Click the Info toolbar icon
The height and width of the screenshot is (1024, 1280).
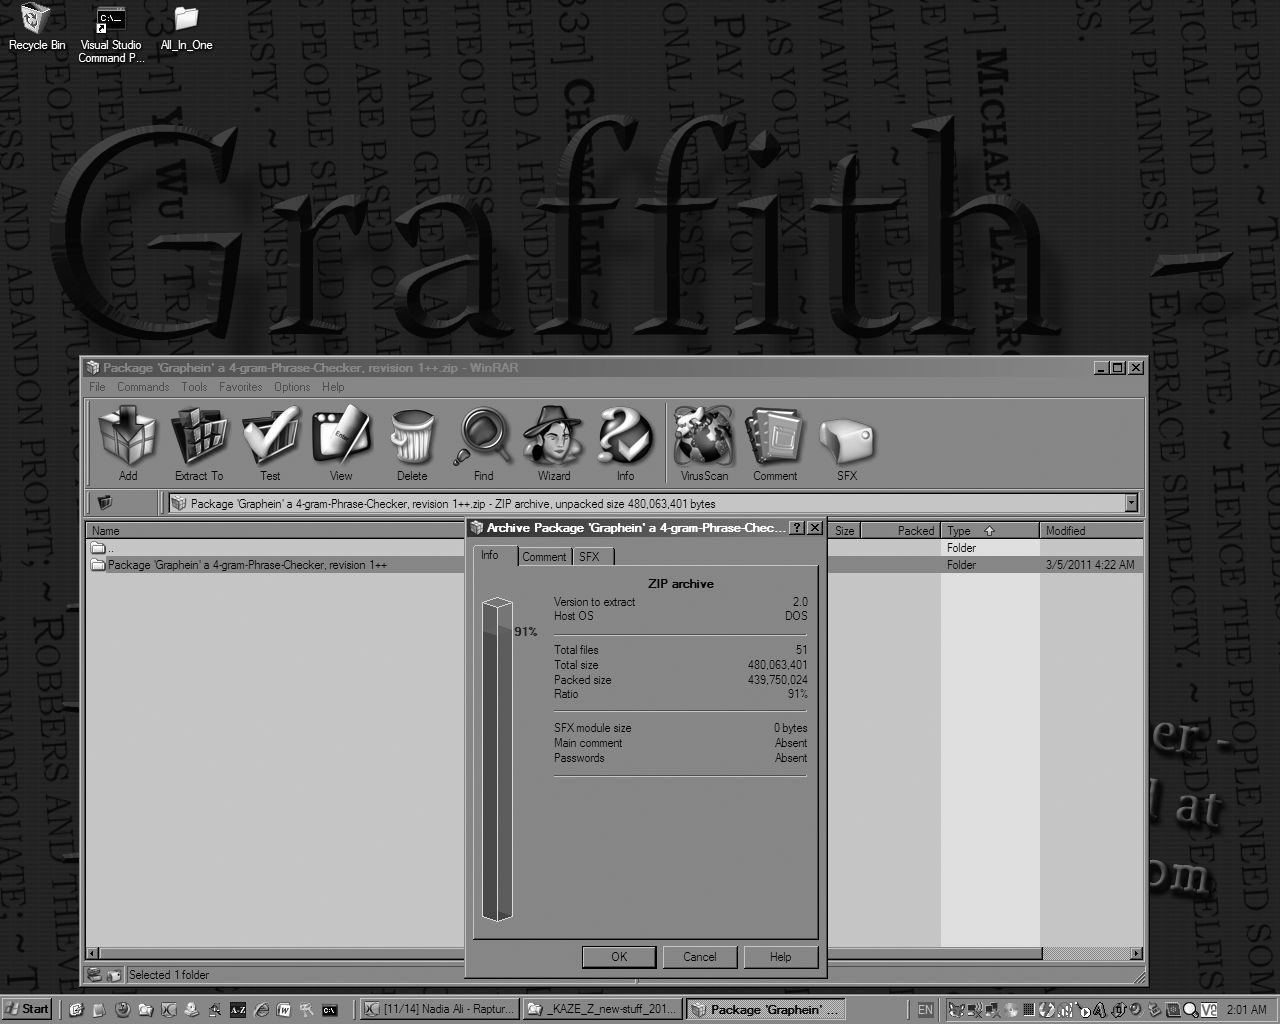coord(625,443)
